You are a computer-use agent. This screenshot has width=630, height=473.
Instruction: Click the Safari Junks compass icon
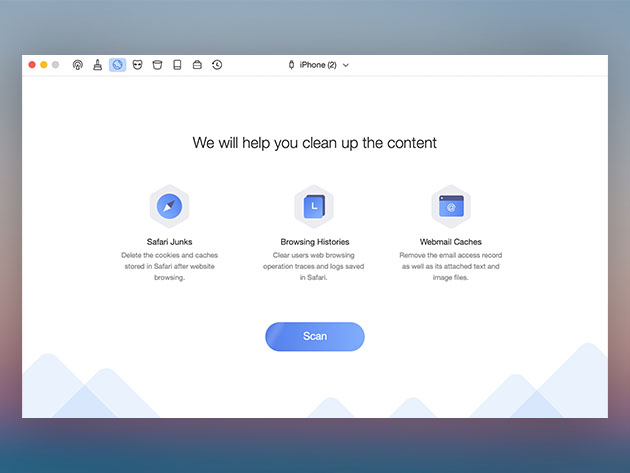(169, 206)
